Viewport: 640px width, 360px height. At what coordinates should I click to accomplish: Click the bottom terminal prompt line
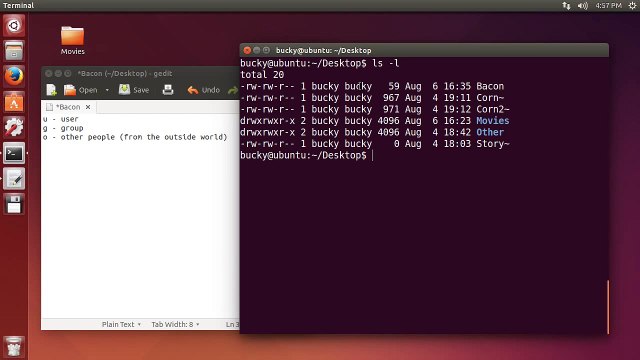306,155
